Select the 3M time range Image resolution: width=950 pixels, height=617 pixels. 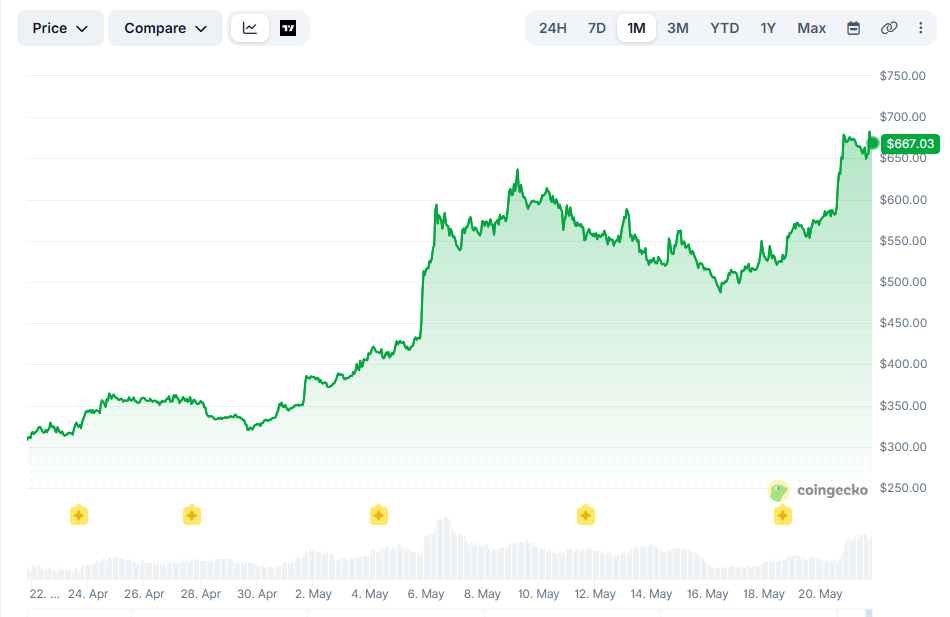(678, 28)
